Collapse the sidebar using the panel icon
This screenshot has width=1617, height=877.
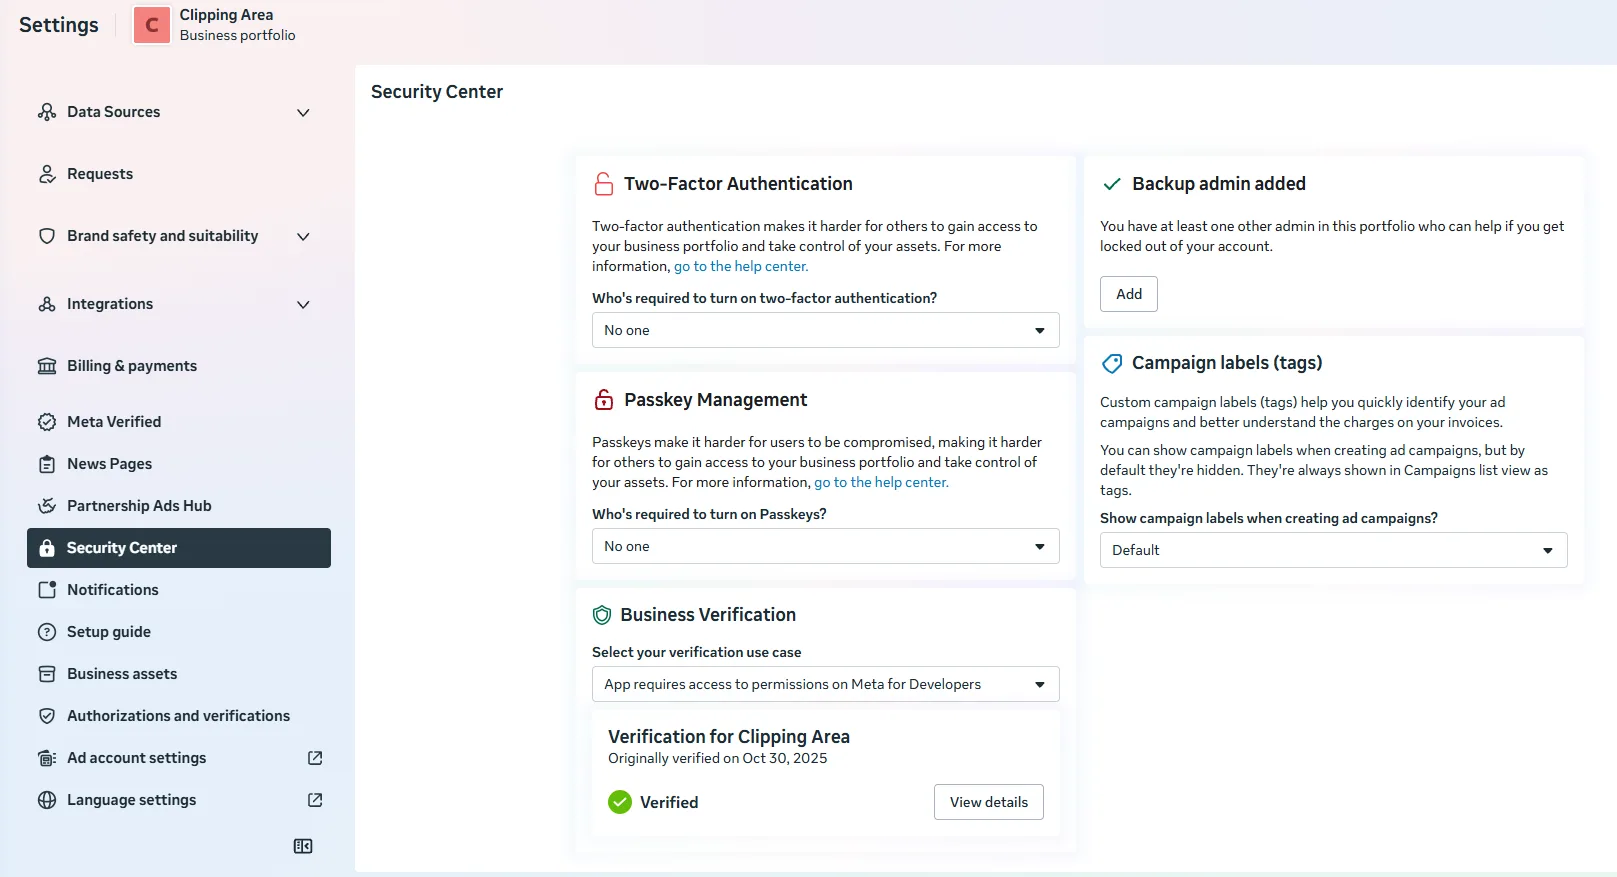[x=303, y=846]
